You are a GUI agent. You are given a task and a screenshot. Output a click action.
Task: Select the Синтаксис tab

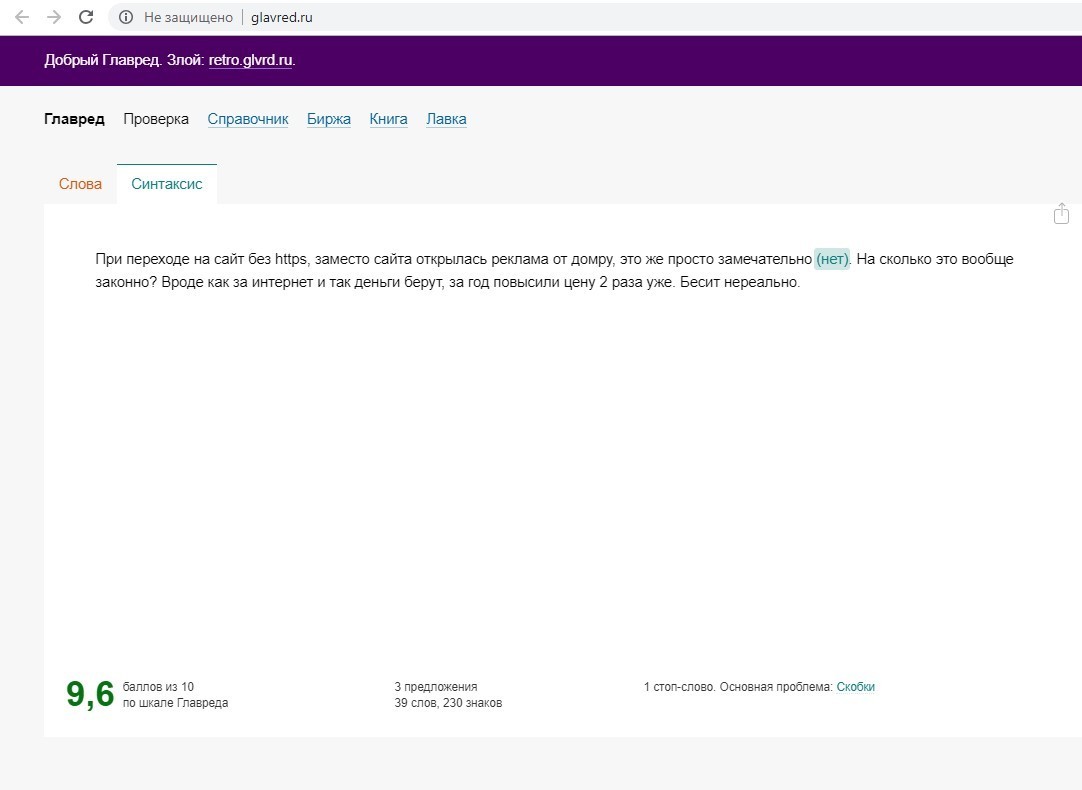[167, 184]
